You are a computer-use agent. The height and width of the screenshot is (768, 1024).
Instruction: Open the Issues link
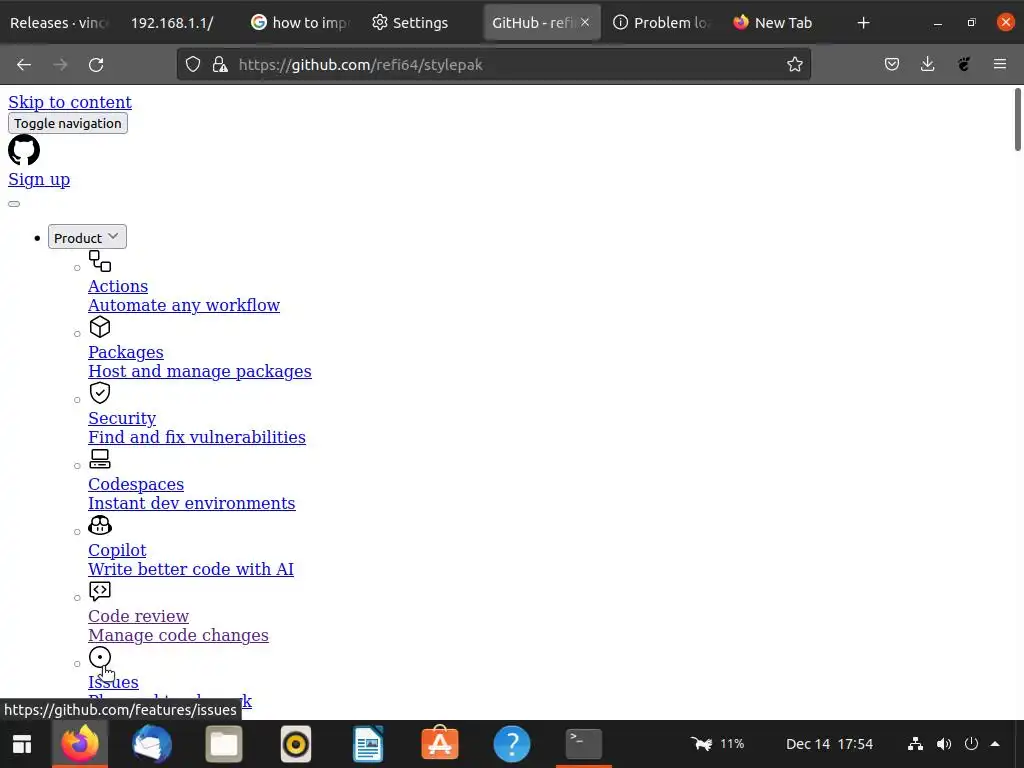click(114, 682)
